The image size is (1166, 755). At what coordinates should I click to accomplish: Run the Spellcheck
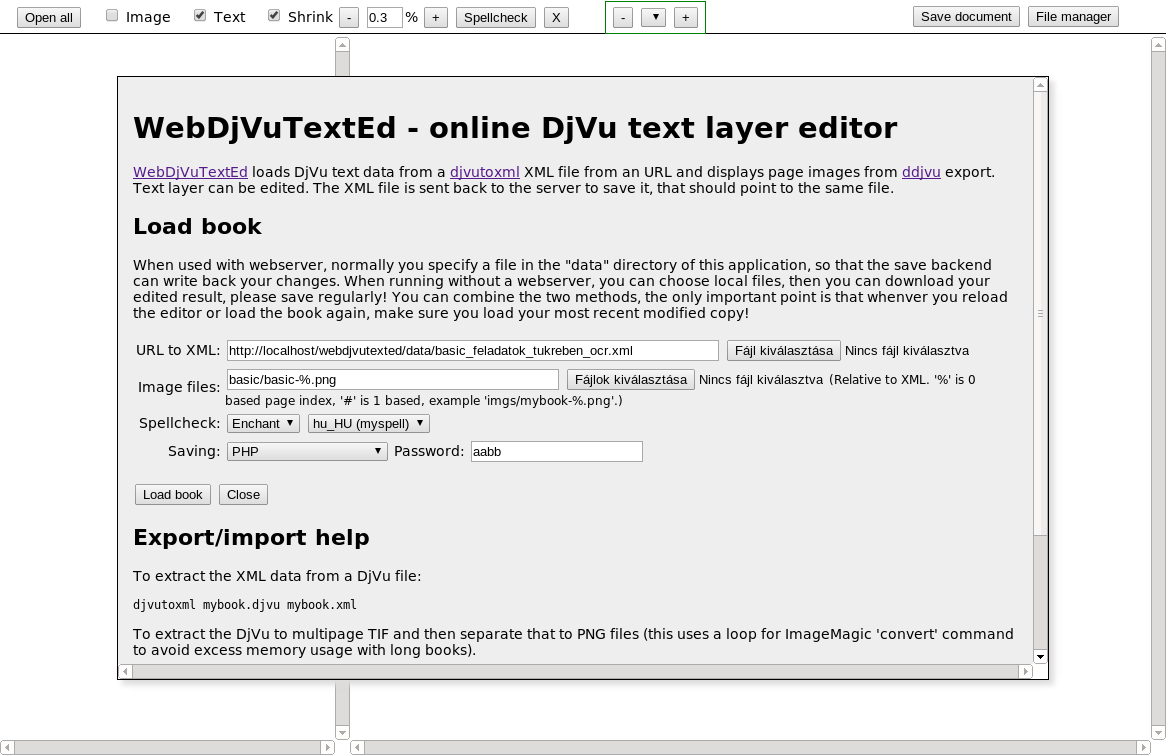pyautogui.click(x=495, y=17)
